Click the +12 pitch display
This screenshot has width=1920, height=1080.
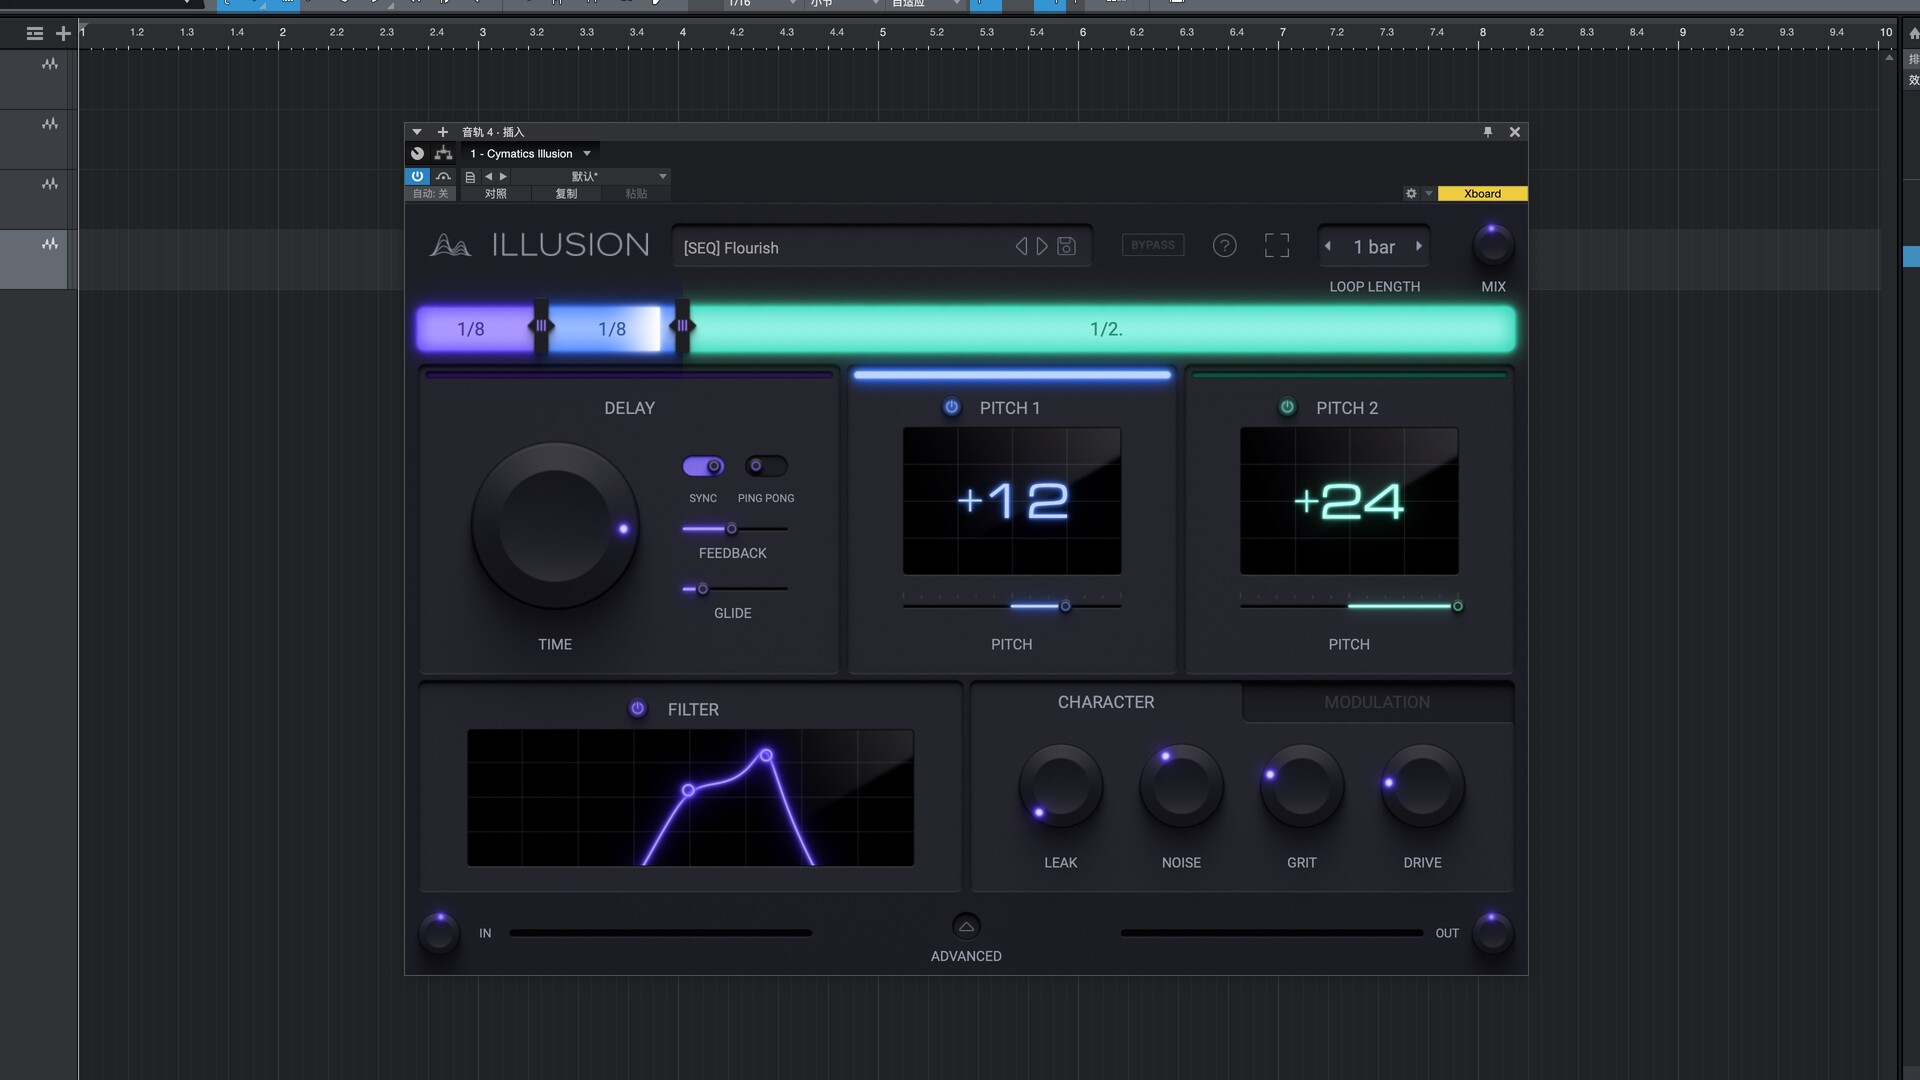coord(1012,501)
